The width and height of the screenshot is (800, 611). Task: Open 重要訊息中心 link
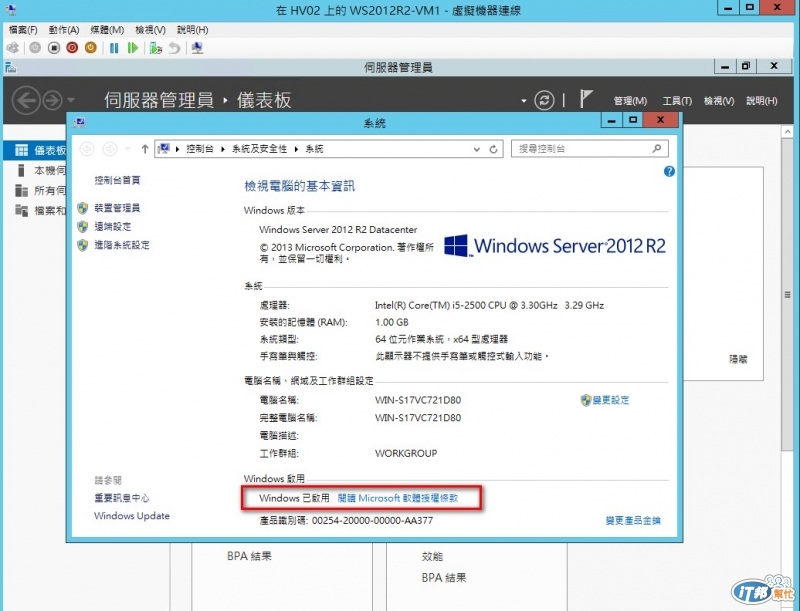121,498
